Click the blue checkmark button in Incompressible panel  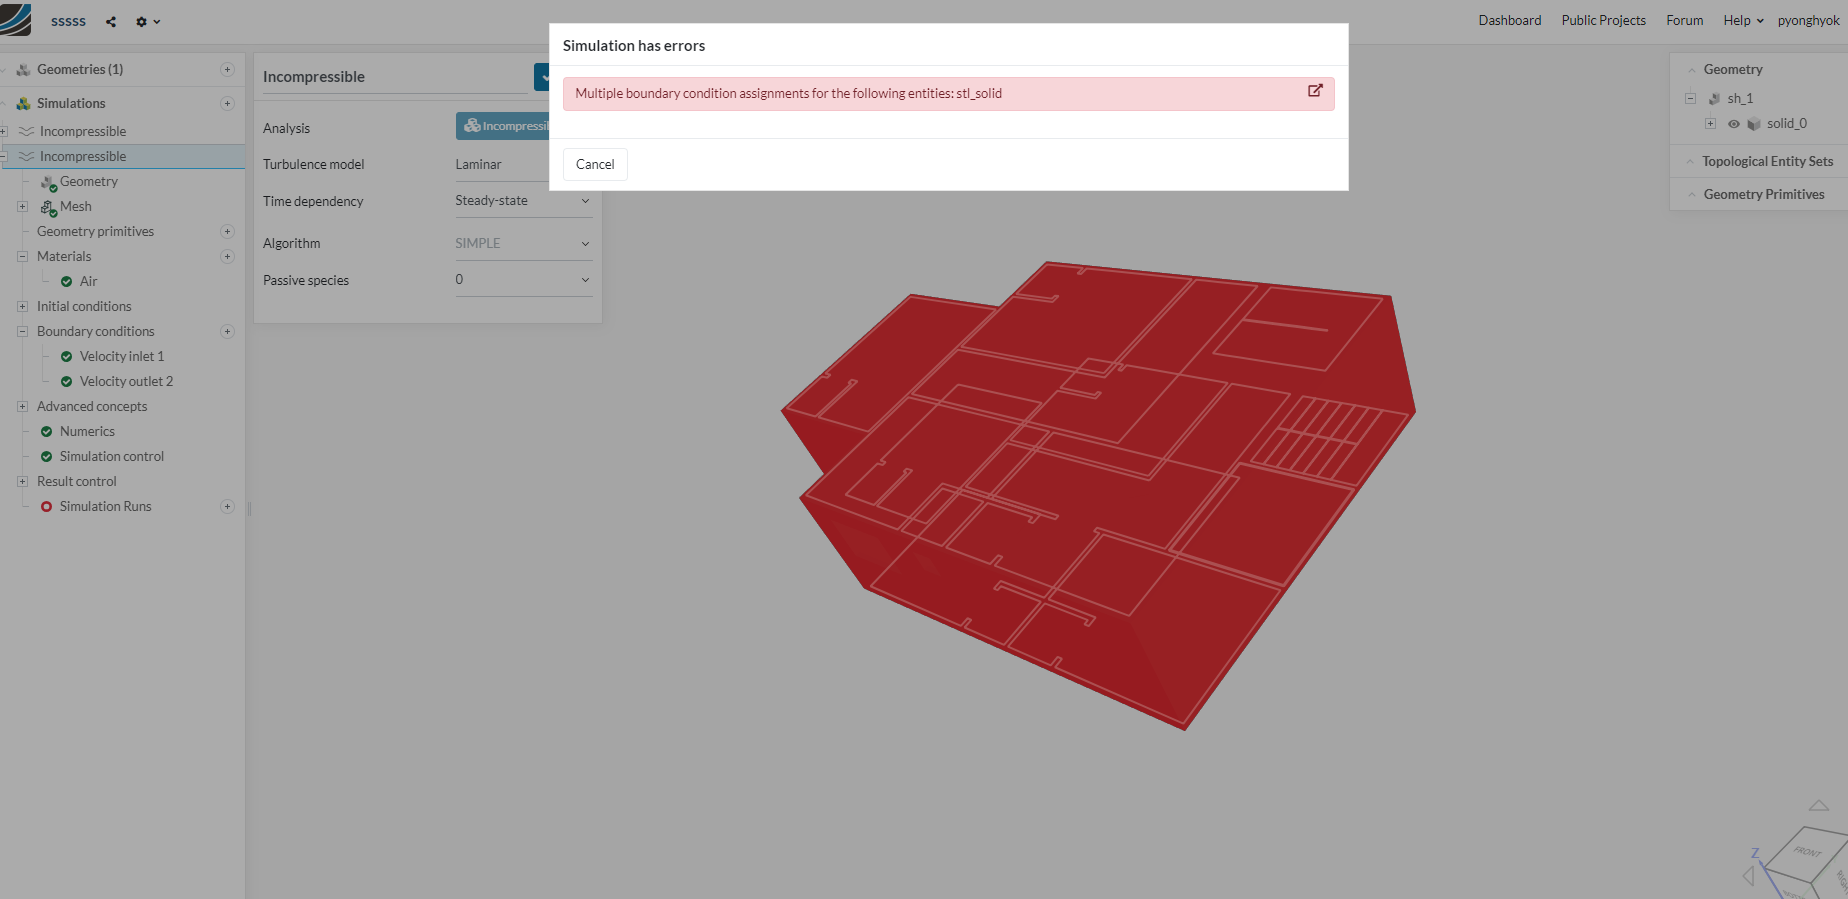(x=542, y=77)
